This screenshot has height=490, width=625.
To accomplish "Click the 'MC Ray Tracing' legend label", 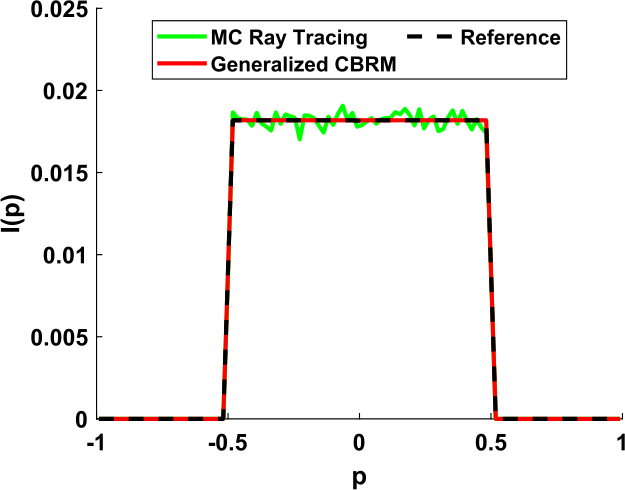I will click(x=289, y=38).
